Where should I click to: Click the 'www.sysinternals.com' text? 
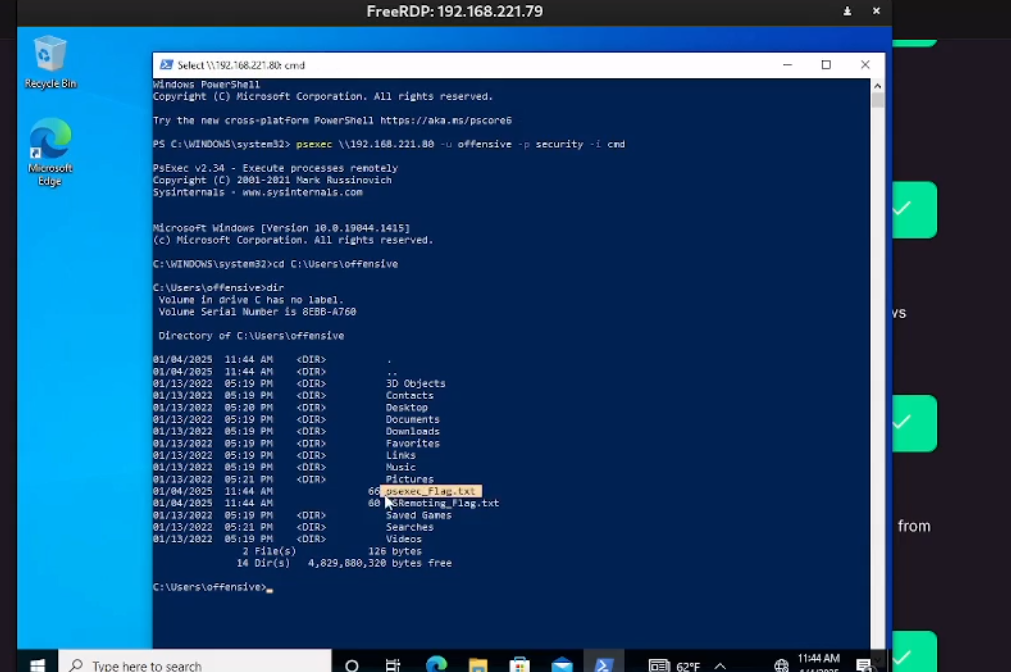(302, 192)
